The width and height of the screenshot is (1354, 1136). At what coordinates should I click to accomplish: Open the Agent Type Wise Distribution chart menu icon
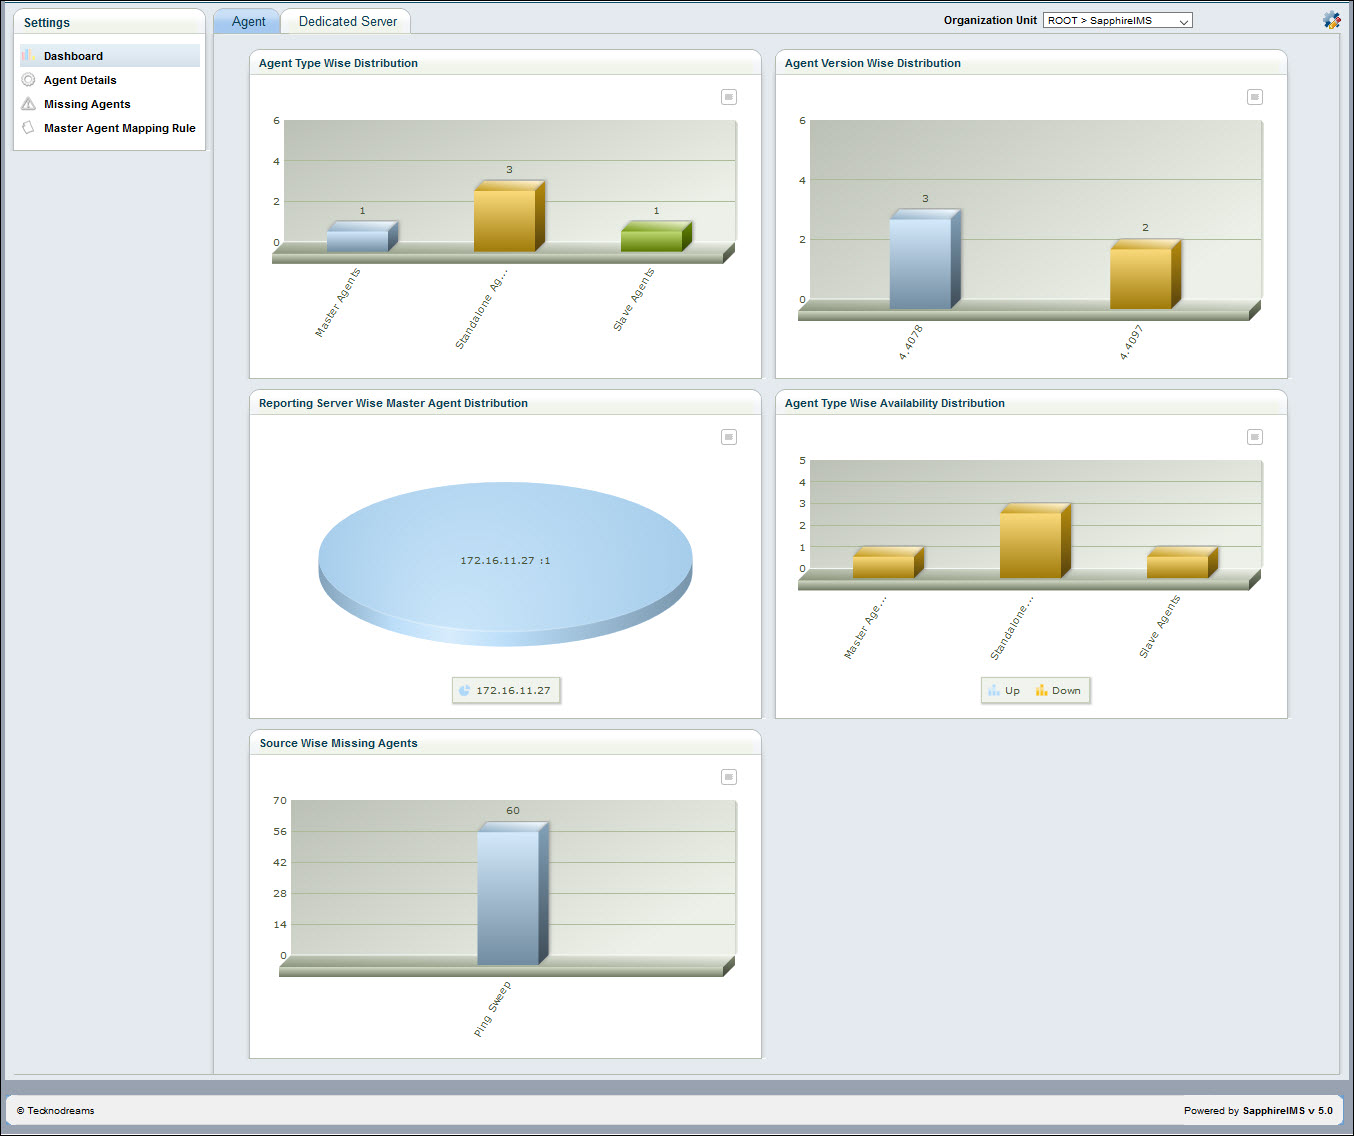coord(729,97)
